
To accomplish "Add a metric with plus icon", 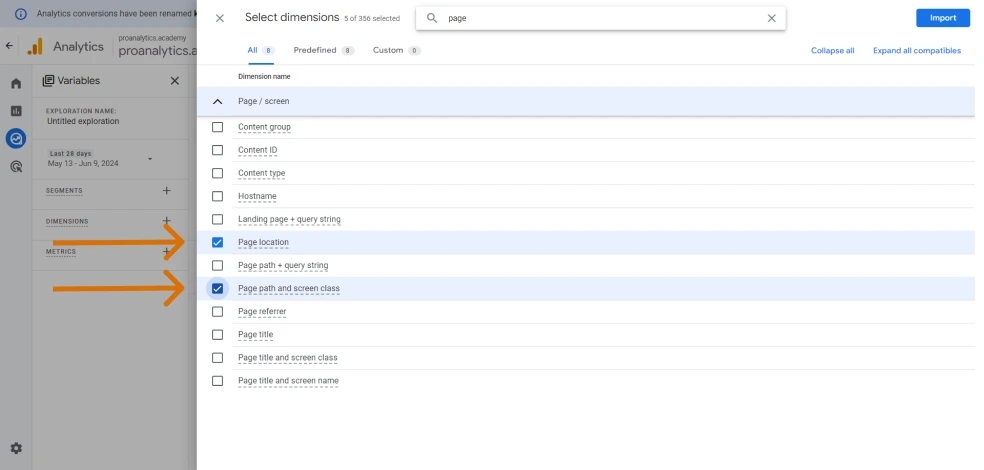I will coord(166,252).
